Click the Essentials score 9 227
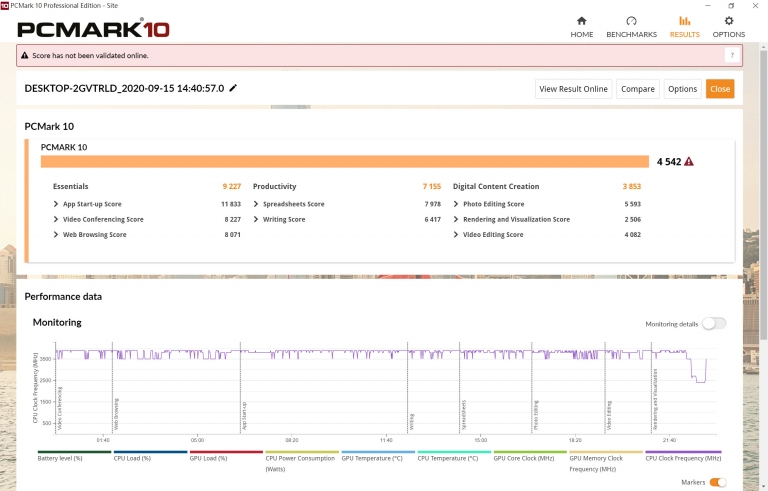 point(232,186)
